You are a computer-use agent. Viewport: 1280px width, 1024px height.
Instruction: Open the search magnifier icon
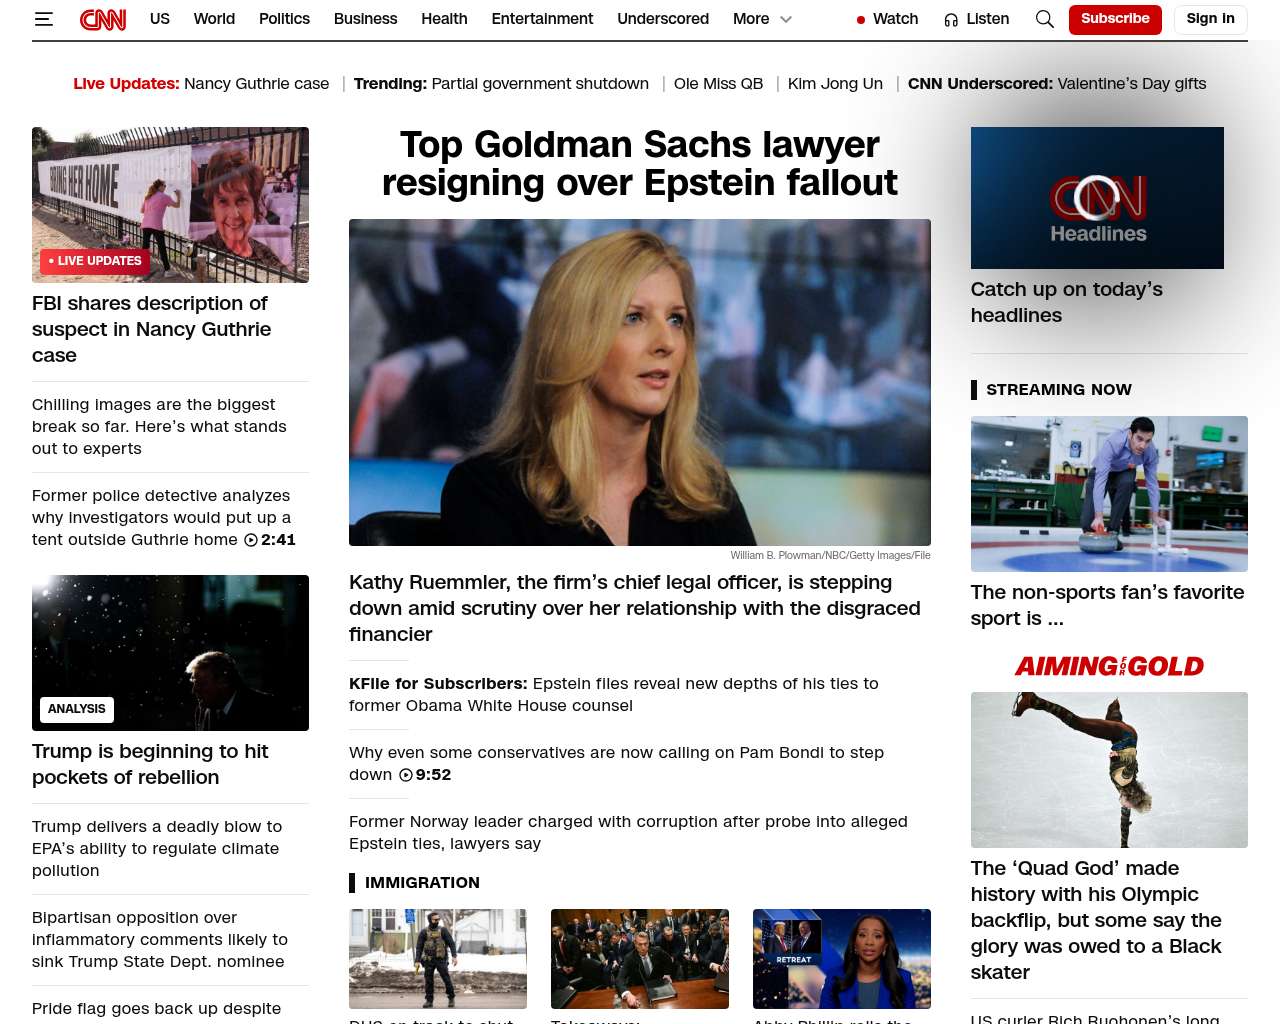[x=1044, y=19]
